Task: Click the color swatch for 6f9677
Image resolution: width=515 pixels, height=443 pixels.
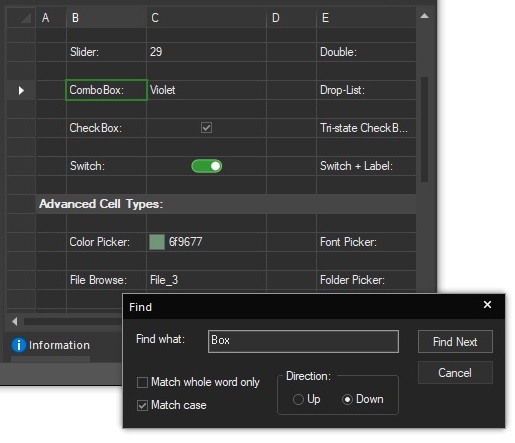Action: pyautogui.click(x=157, y=242)
